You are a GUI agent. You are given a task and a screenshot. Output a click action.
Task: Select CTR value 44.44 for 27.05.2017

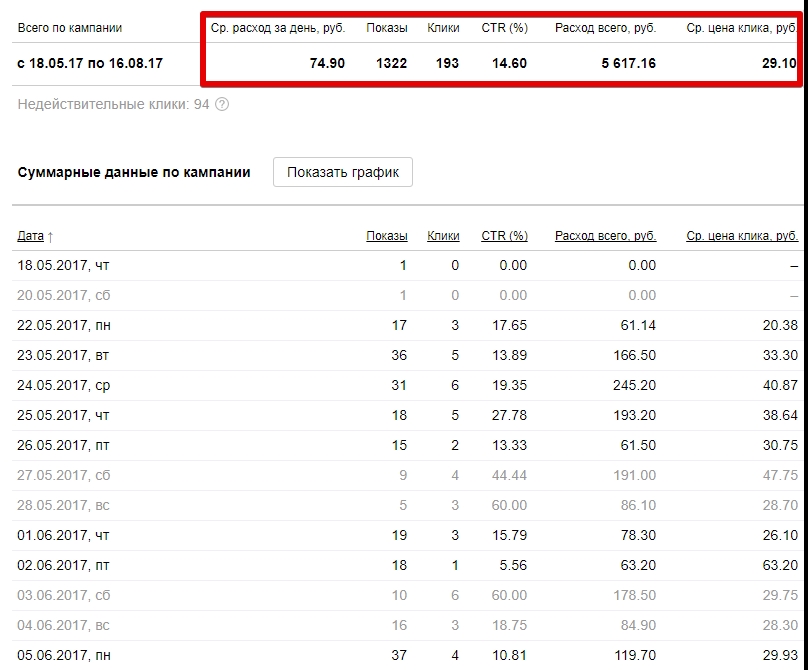click(x=509, y=475)
